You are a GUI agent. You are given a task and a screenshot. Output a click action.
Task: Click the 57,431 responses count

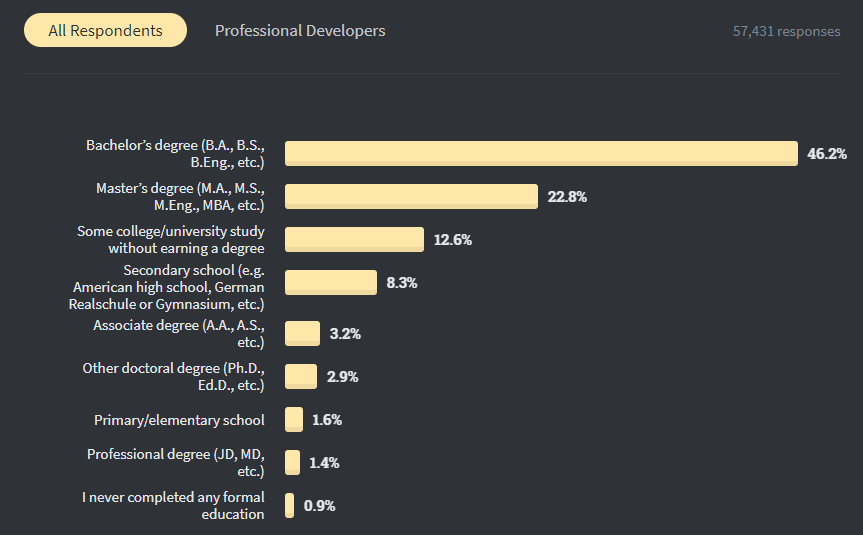(x=786, y=31)
